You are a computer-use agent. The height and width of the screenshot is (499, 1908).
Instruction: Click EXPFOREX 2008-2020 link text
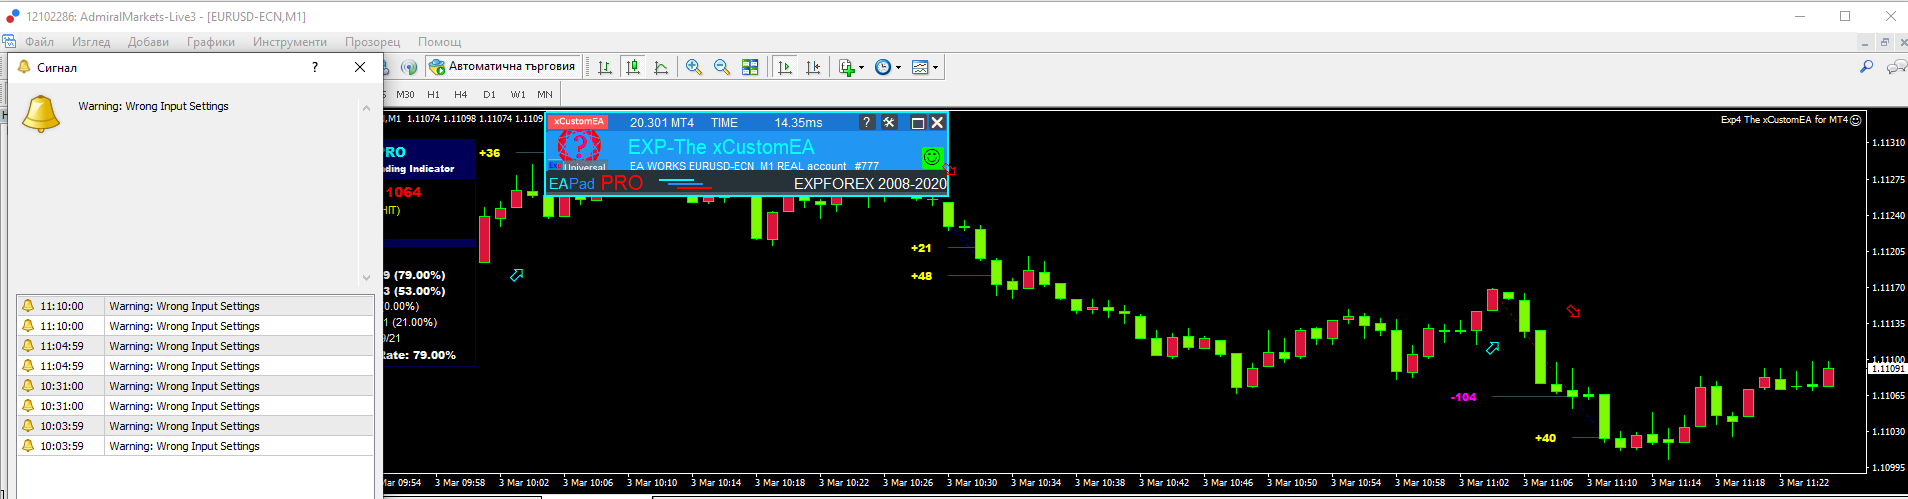coord(870,184)
